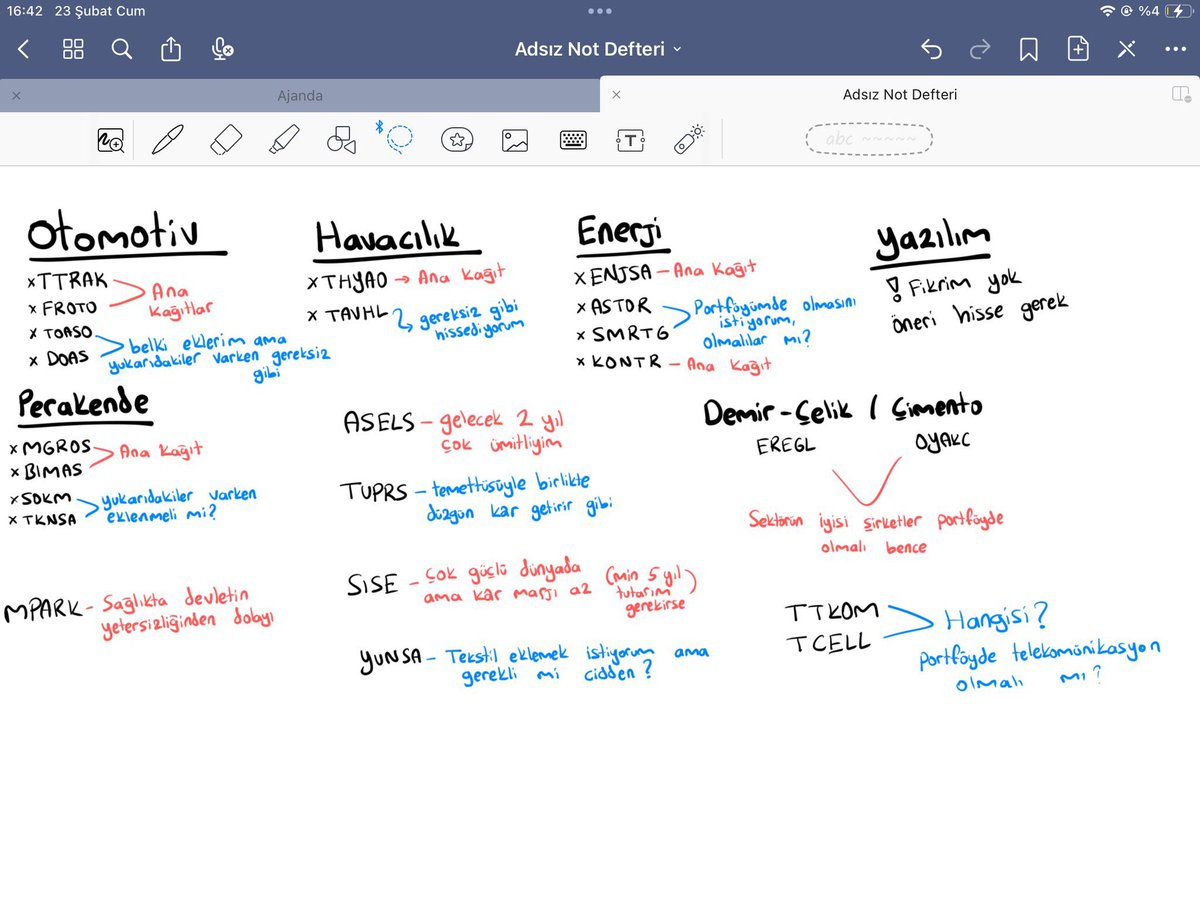Bookmark the current page

(1029, 49)
